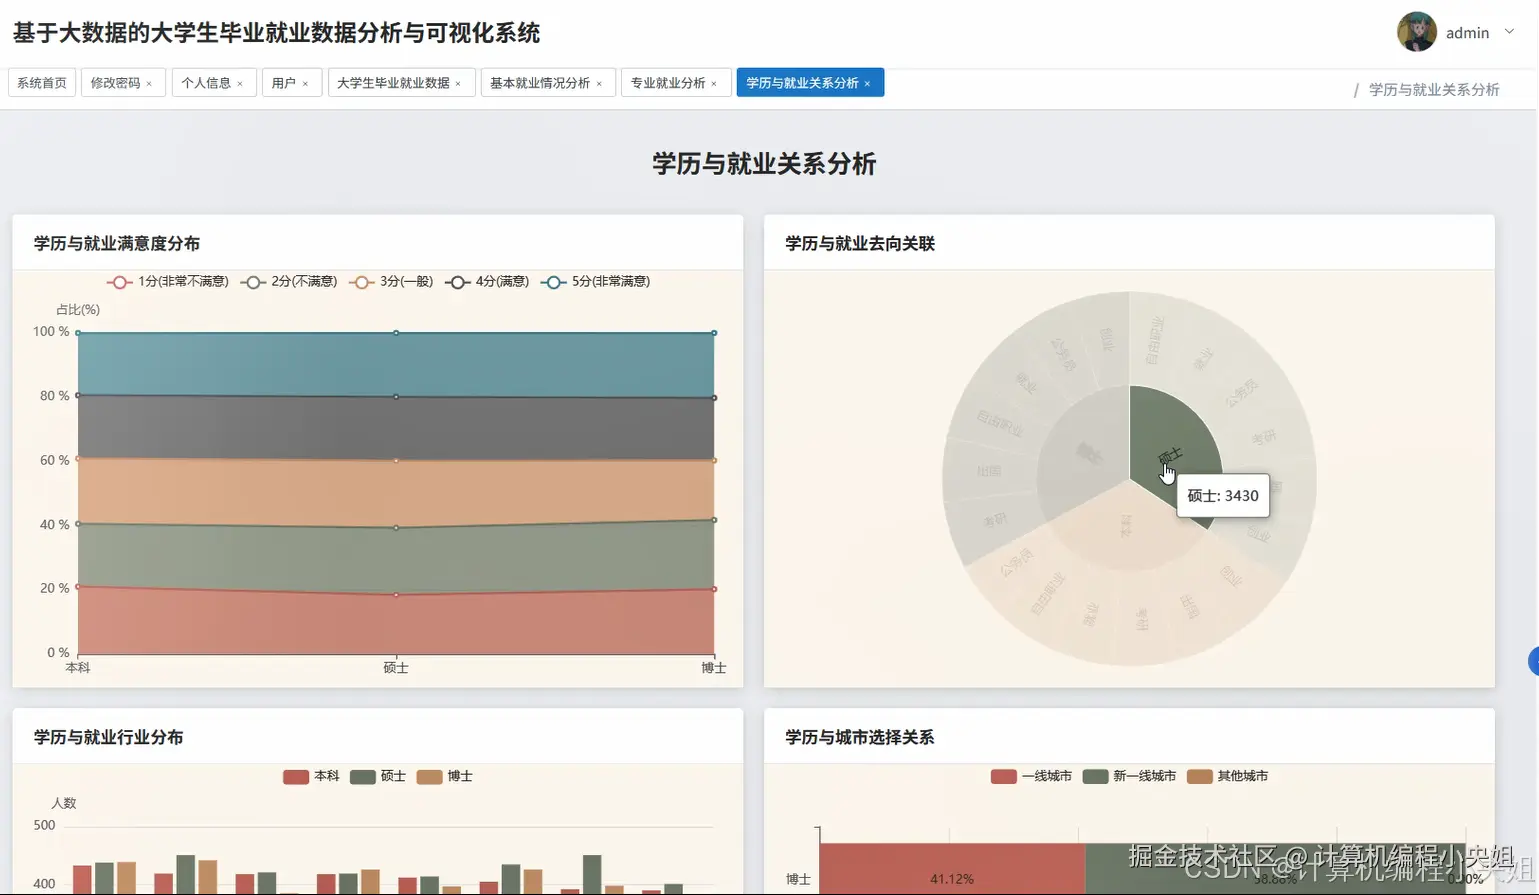Toggle the 本科 legend in industry chart
The width and height of the screenshot is (1539, 895).
(x=311, y=776)
